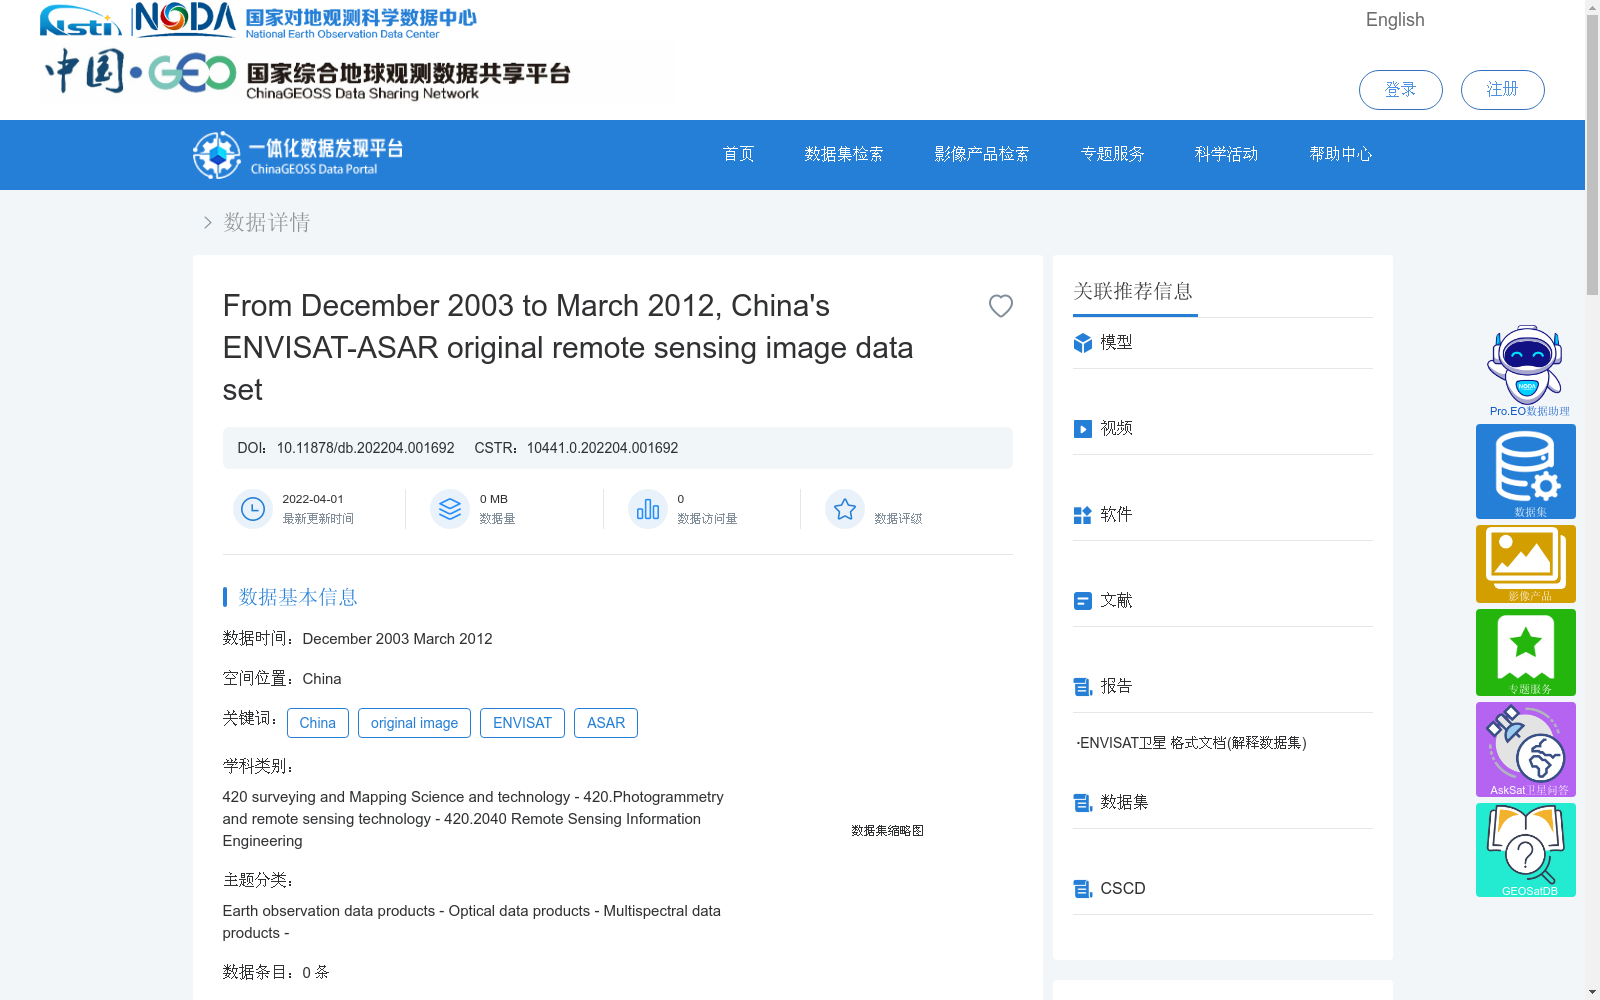Click the 登录 login button
The width and height of the screenshot is (1600, 1000).
pyautogui.click(x=1400, y=90)
